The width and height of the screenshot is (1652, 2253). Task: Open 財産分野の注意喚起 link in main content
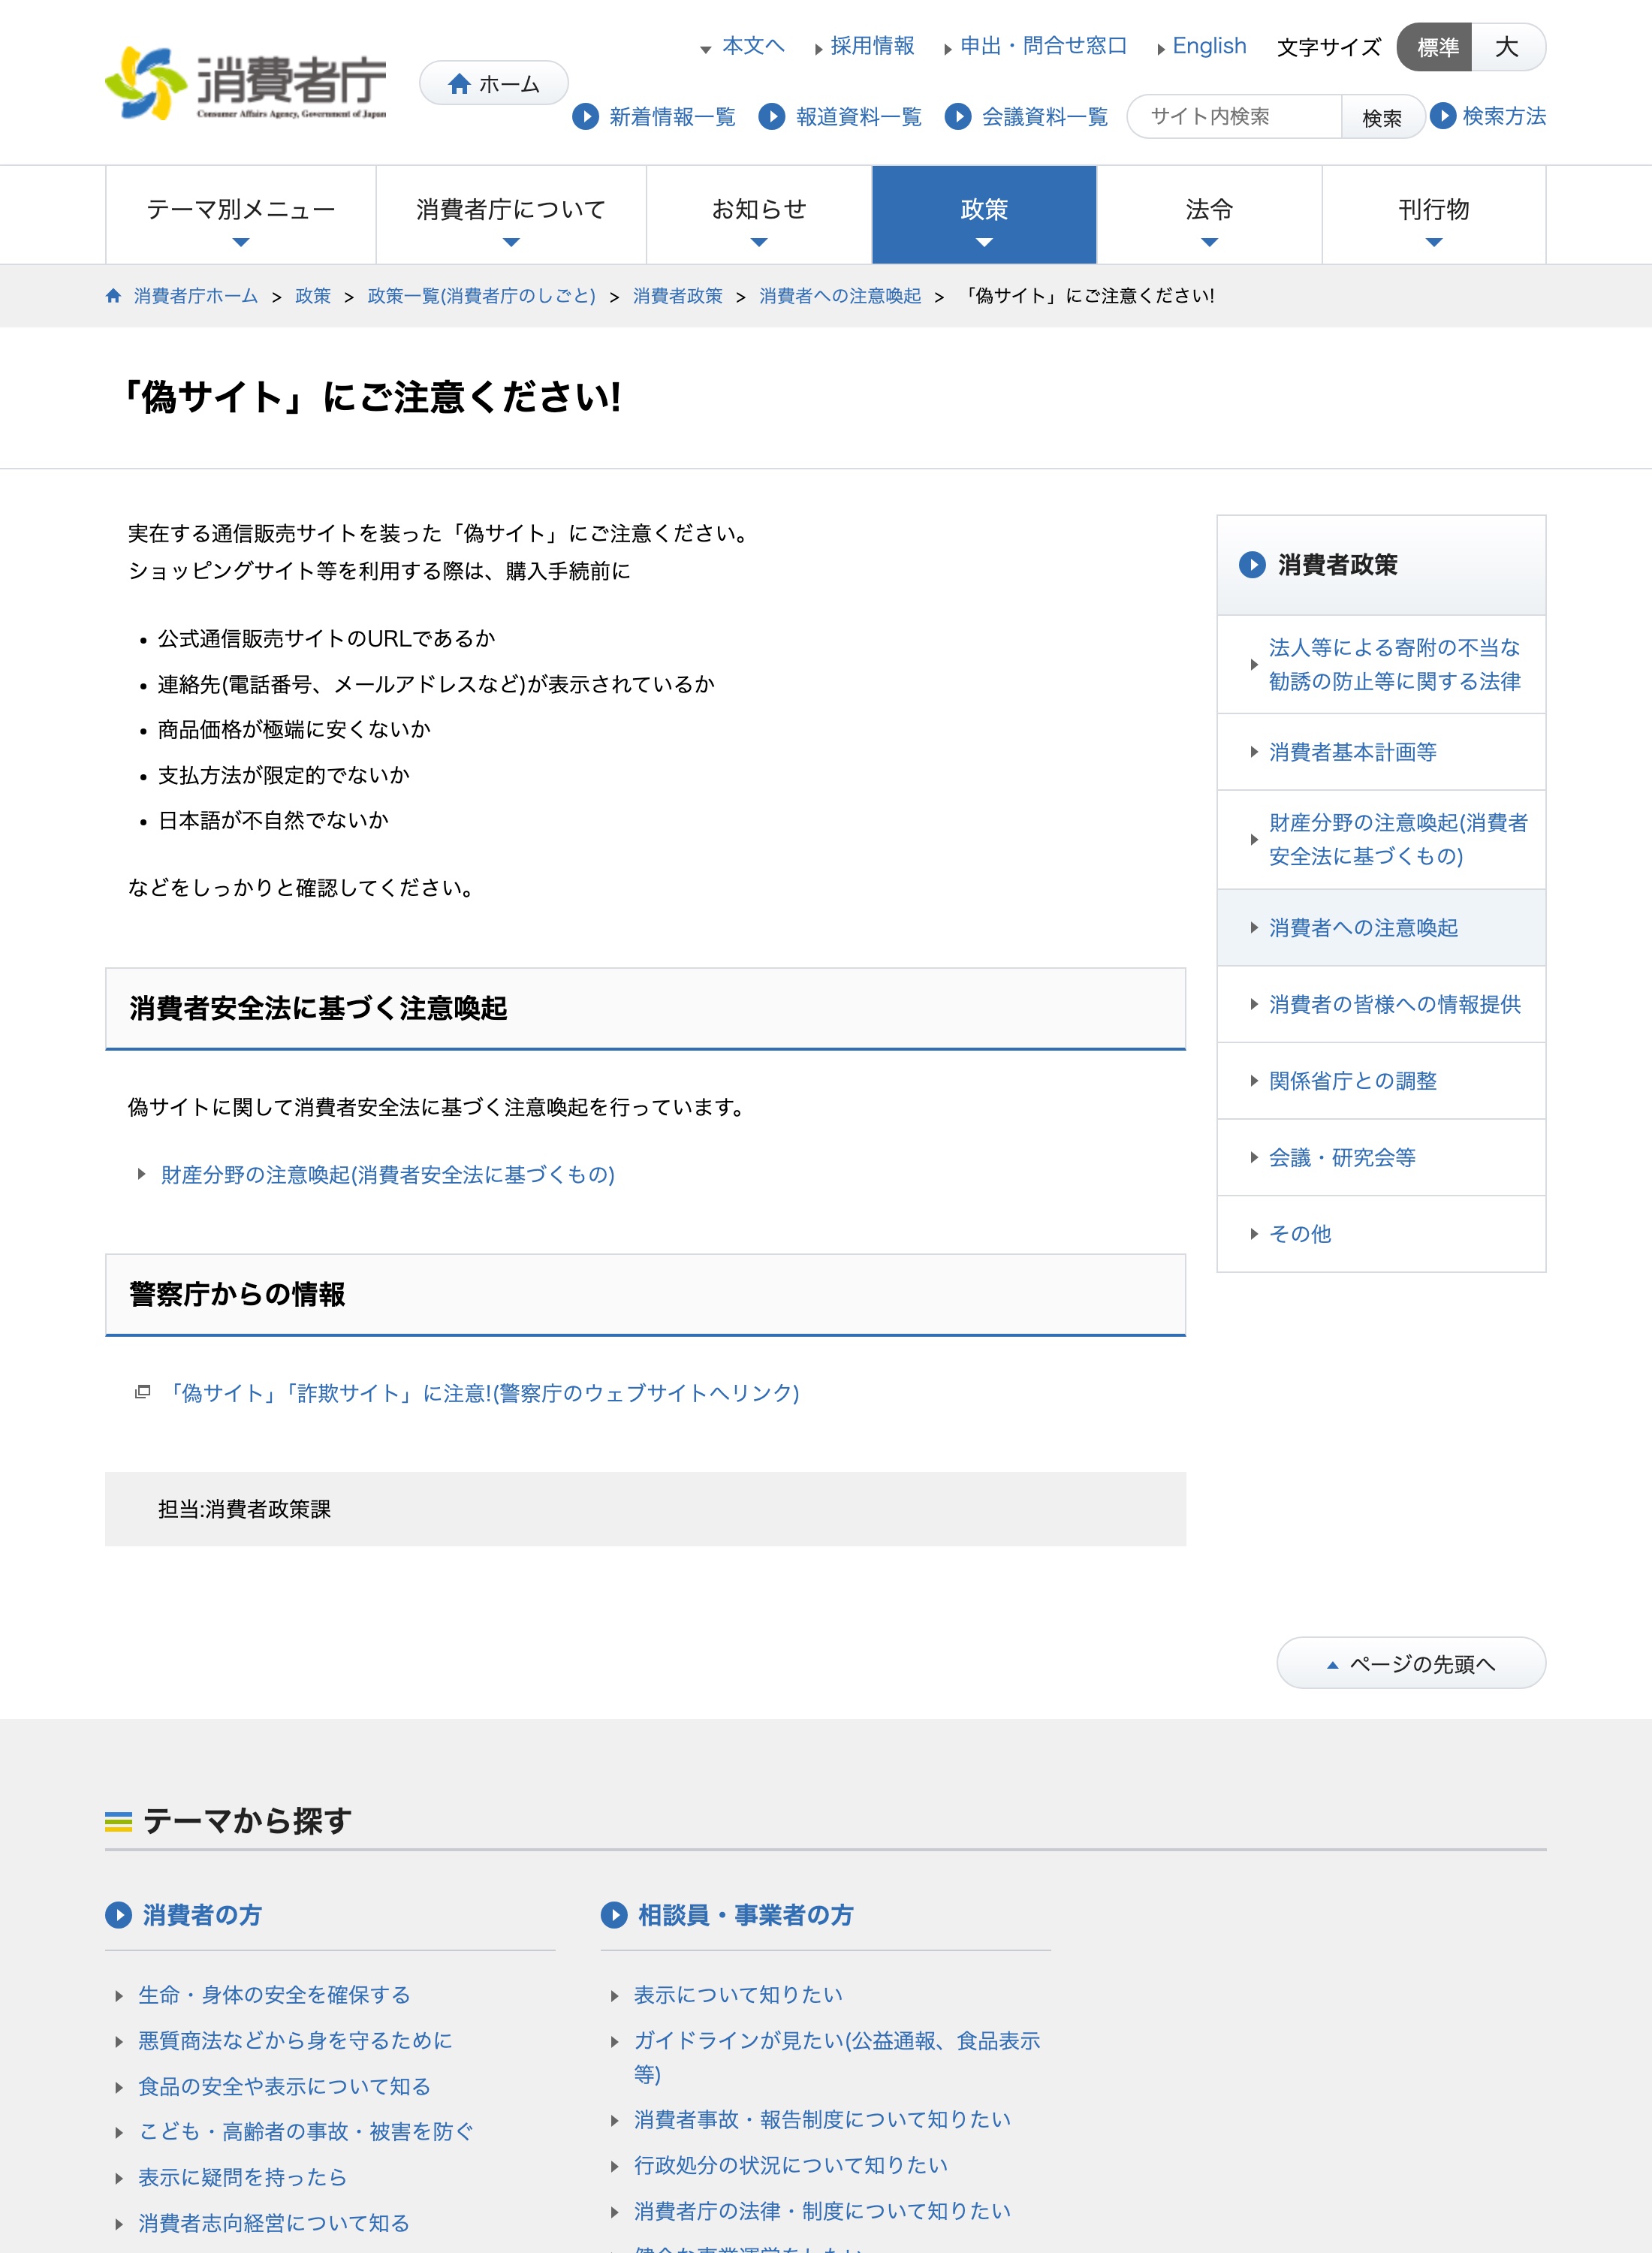coord(388,1175)
